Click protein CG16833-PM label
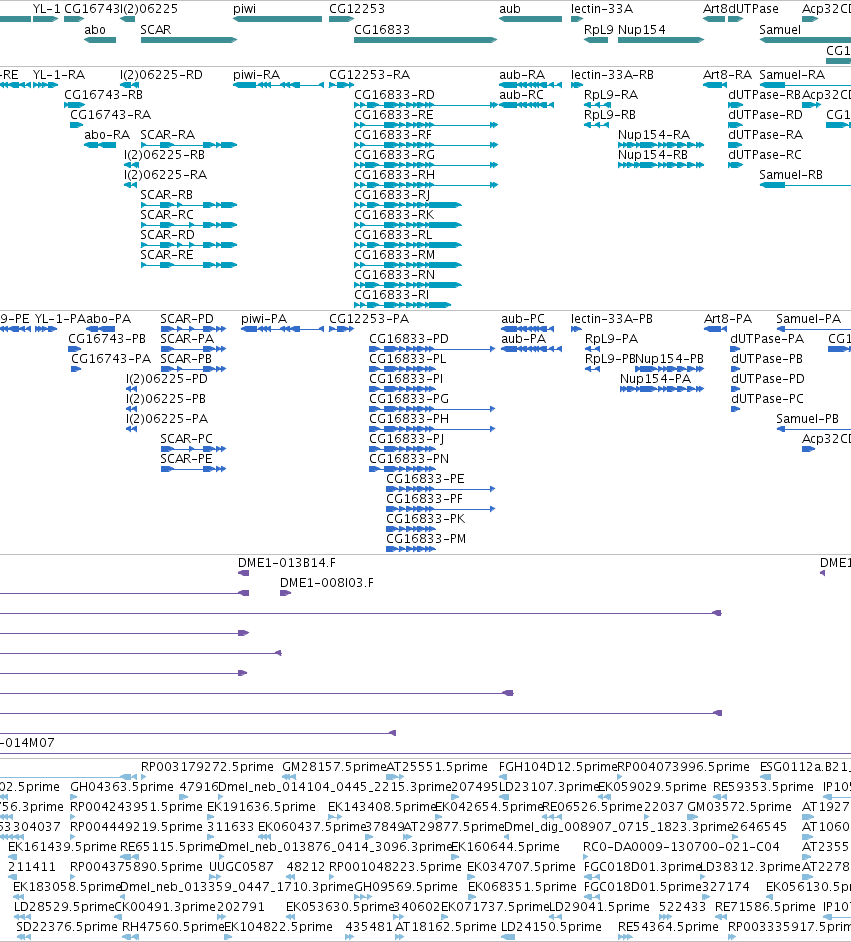 pyautogui.click(x=426, y=539)
